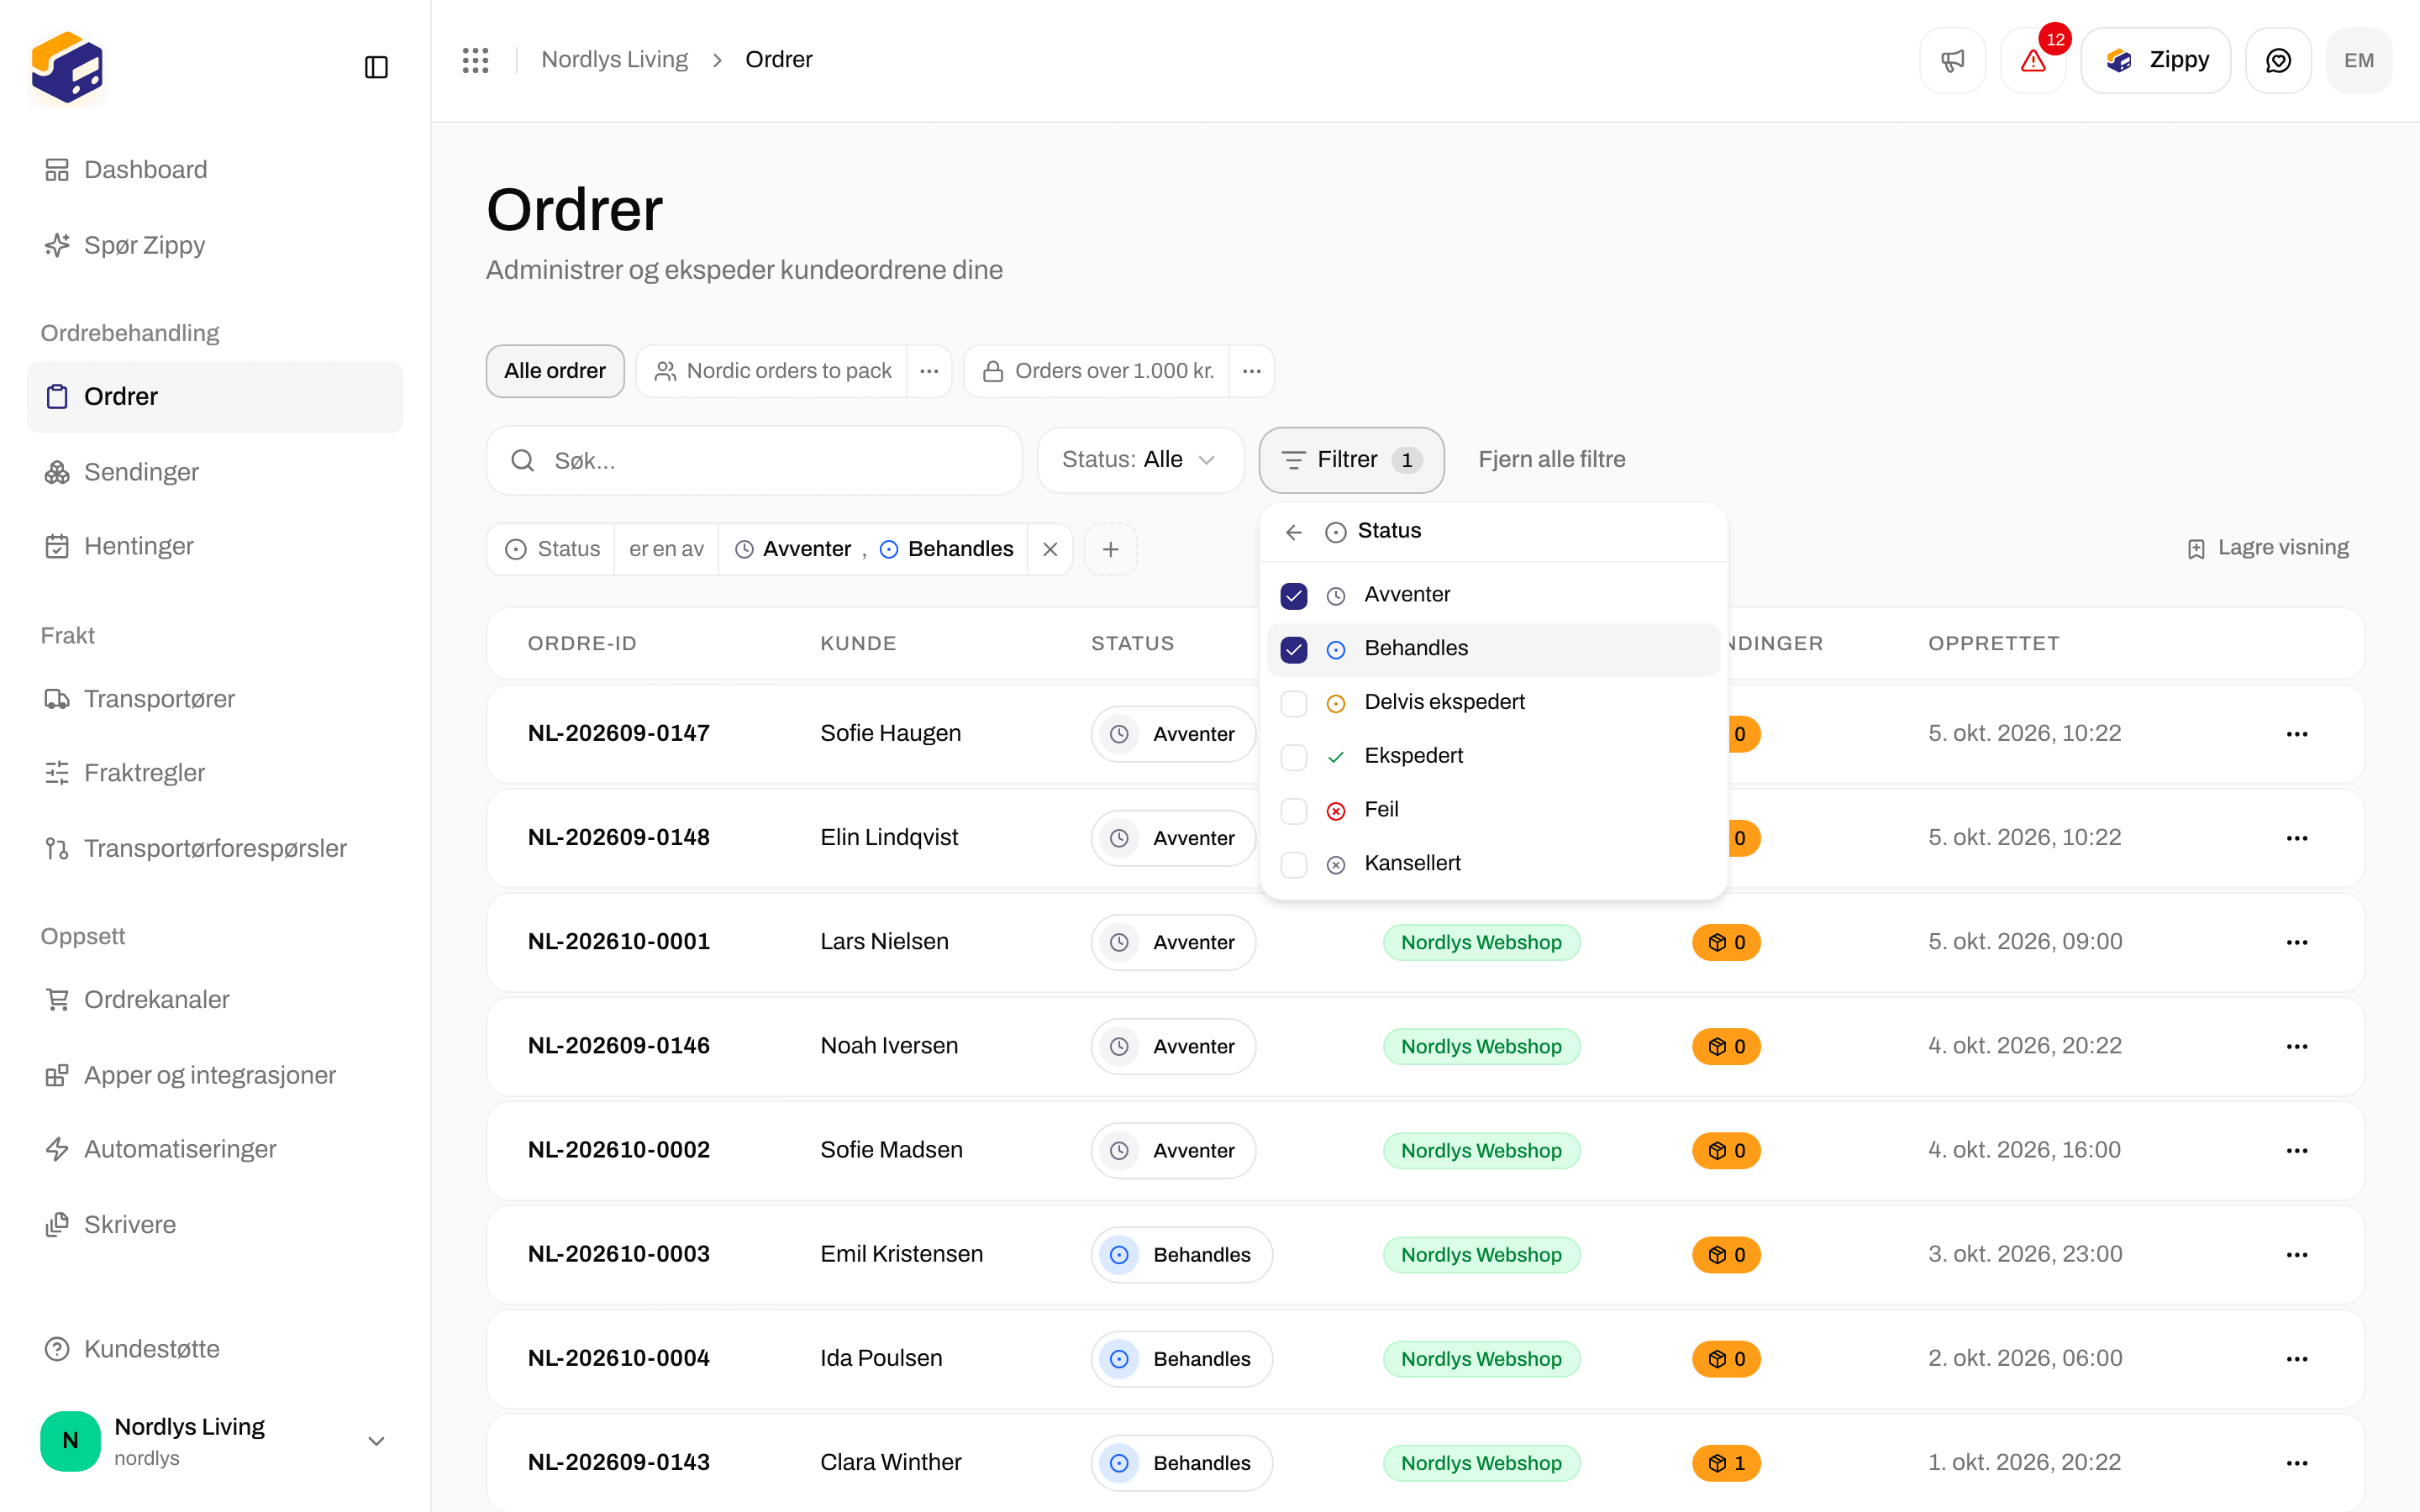Follow the Nordlys Living breadcrumb link
The height and width of the screenshot is (1512, 2420).
click(x=614, y=60)
